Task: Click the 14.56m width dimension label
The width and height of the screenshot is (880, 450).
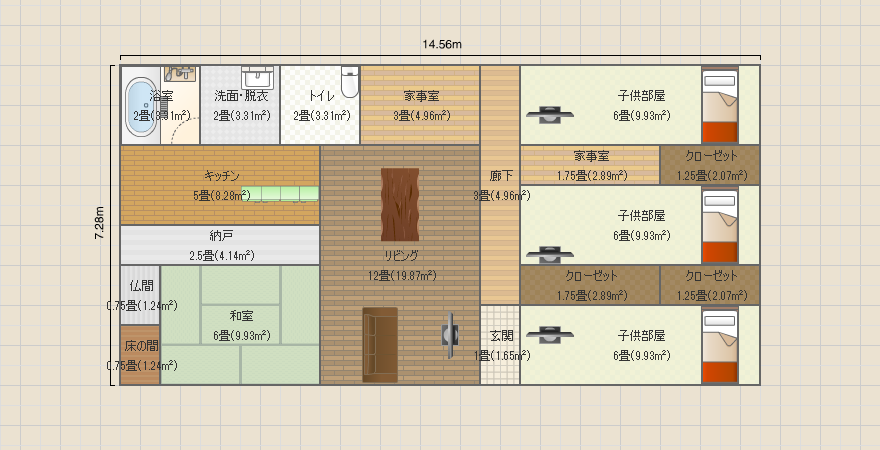Action: 441,44
